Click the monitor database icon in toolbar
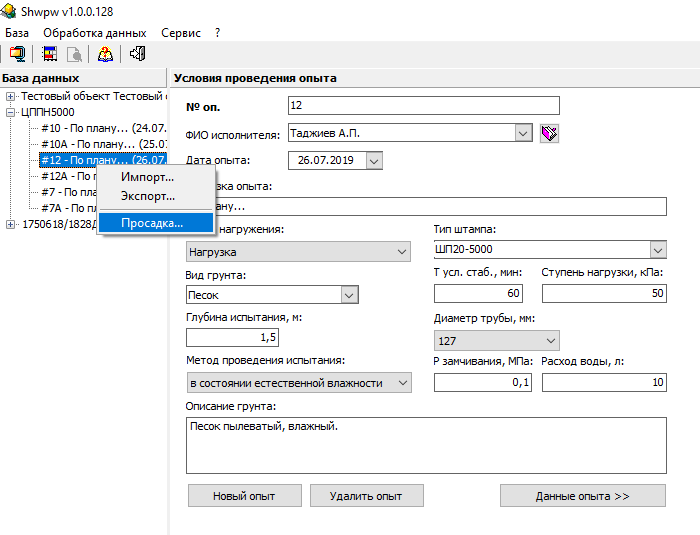 tap(16, 54)
